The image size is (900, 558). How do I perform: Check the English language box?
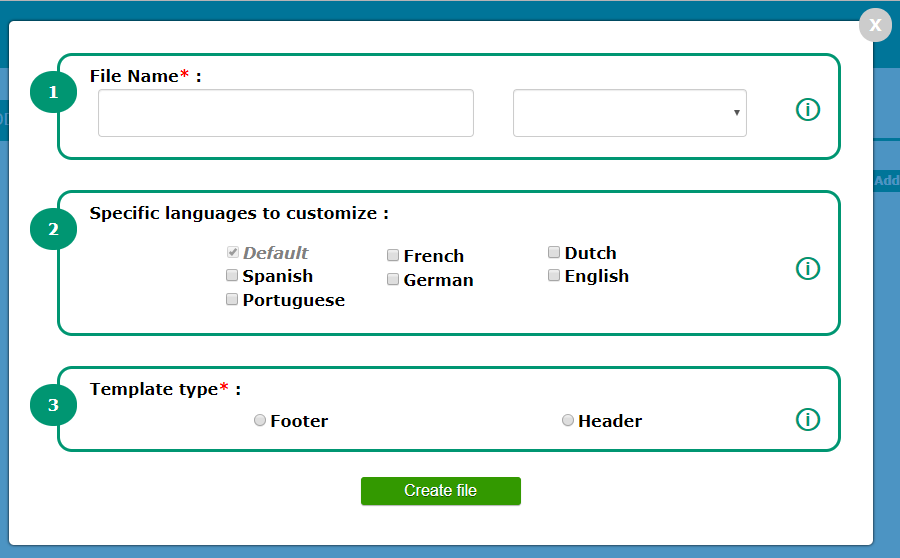coord(554,276)
